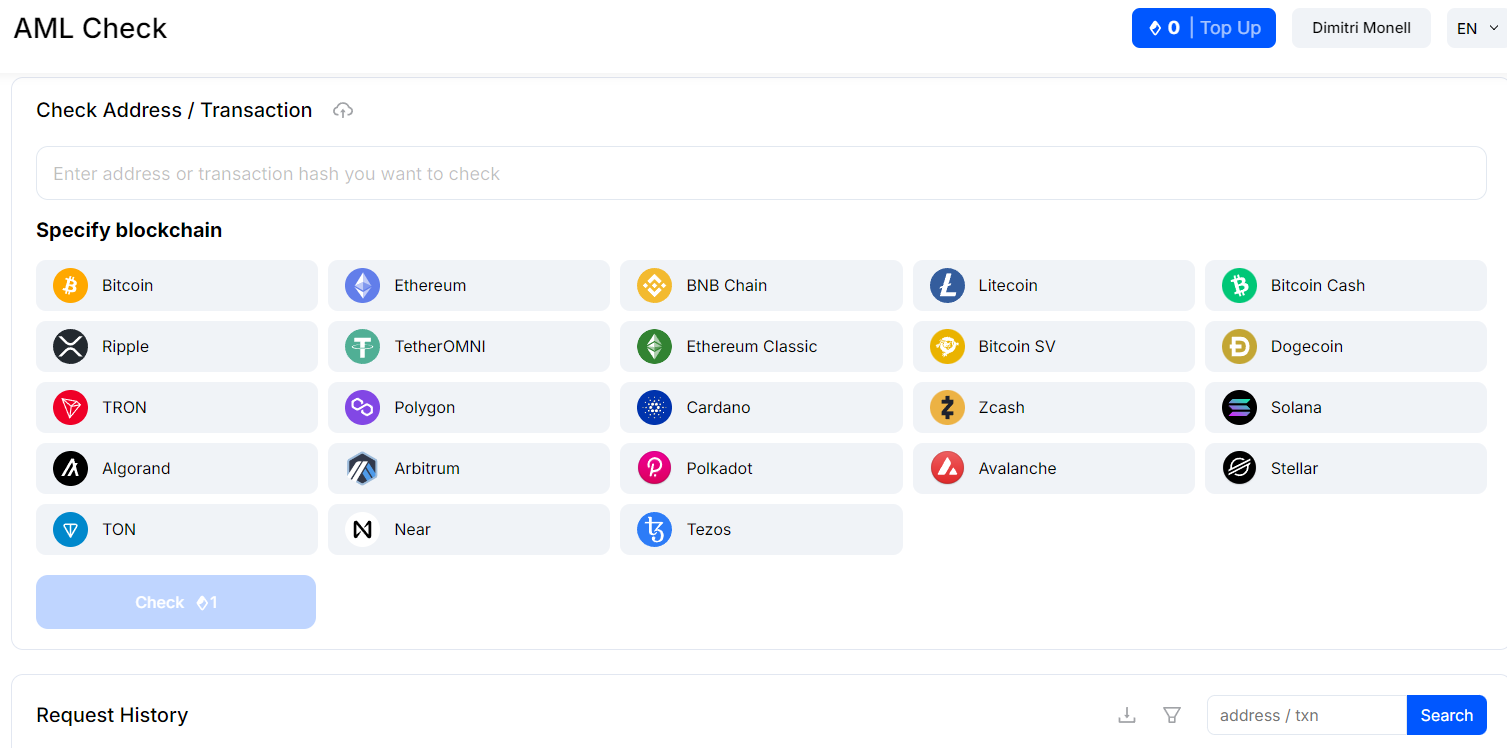
Task: Choose the Ethereum label
Action: [430, 286]
